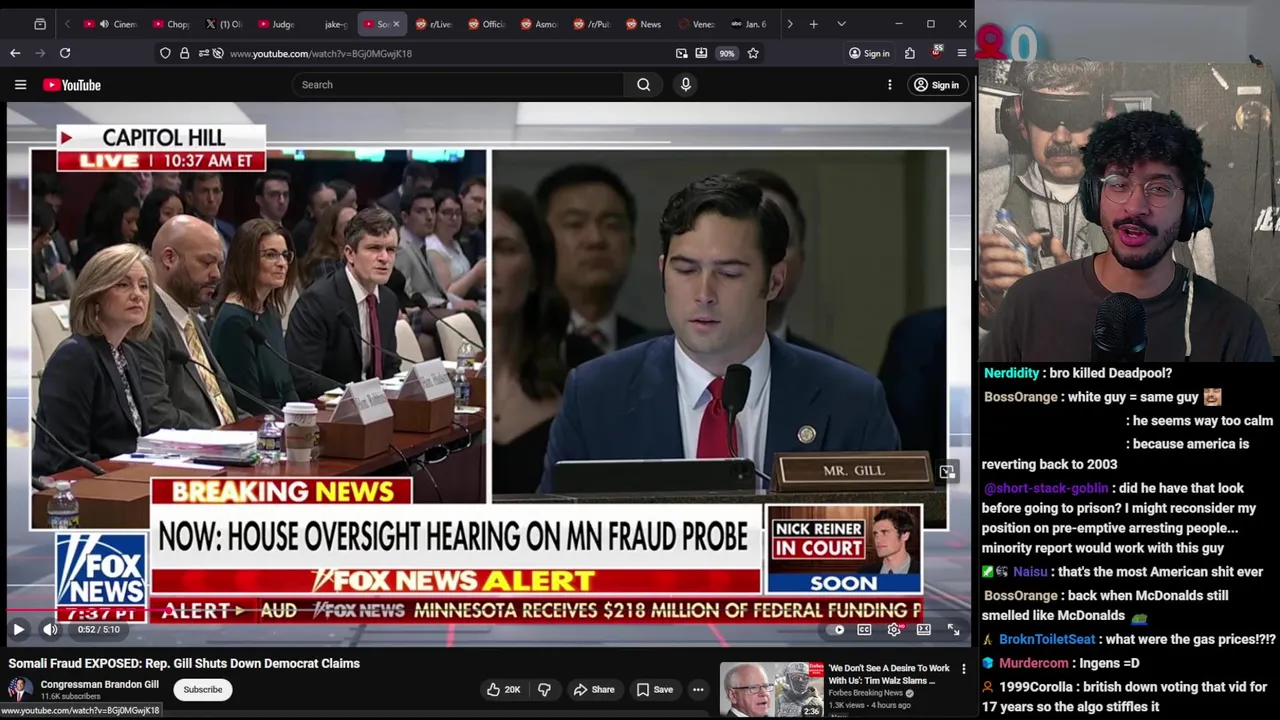The height and width of the screenshot is (720, 1280).
Task: Click the Brandon Gill channel avatar
Action: click(x=20, y=689)
